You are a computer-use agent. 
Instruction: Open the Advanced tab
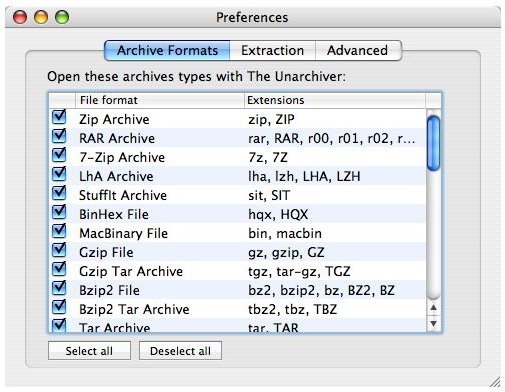(358, 51)
